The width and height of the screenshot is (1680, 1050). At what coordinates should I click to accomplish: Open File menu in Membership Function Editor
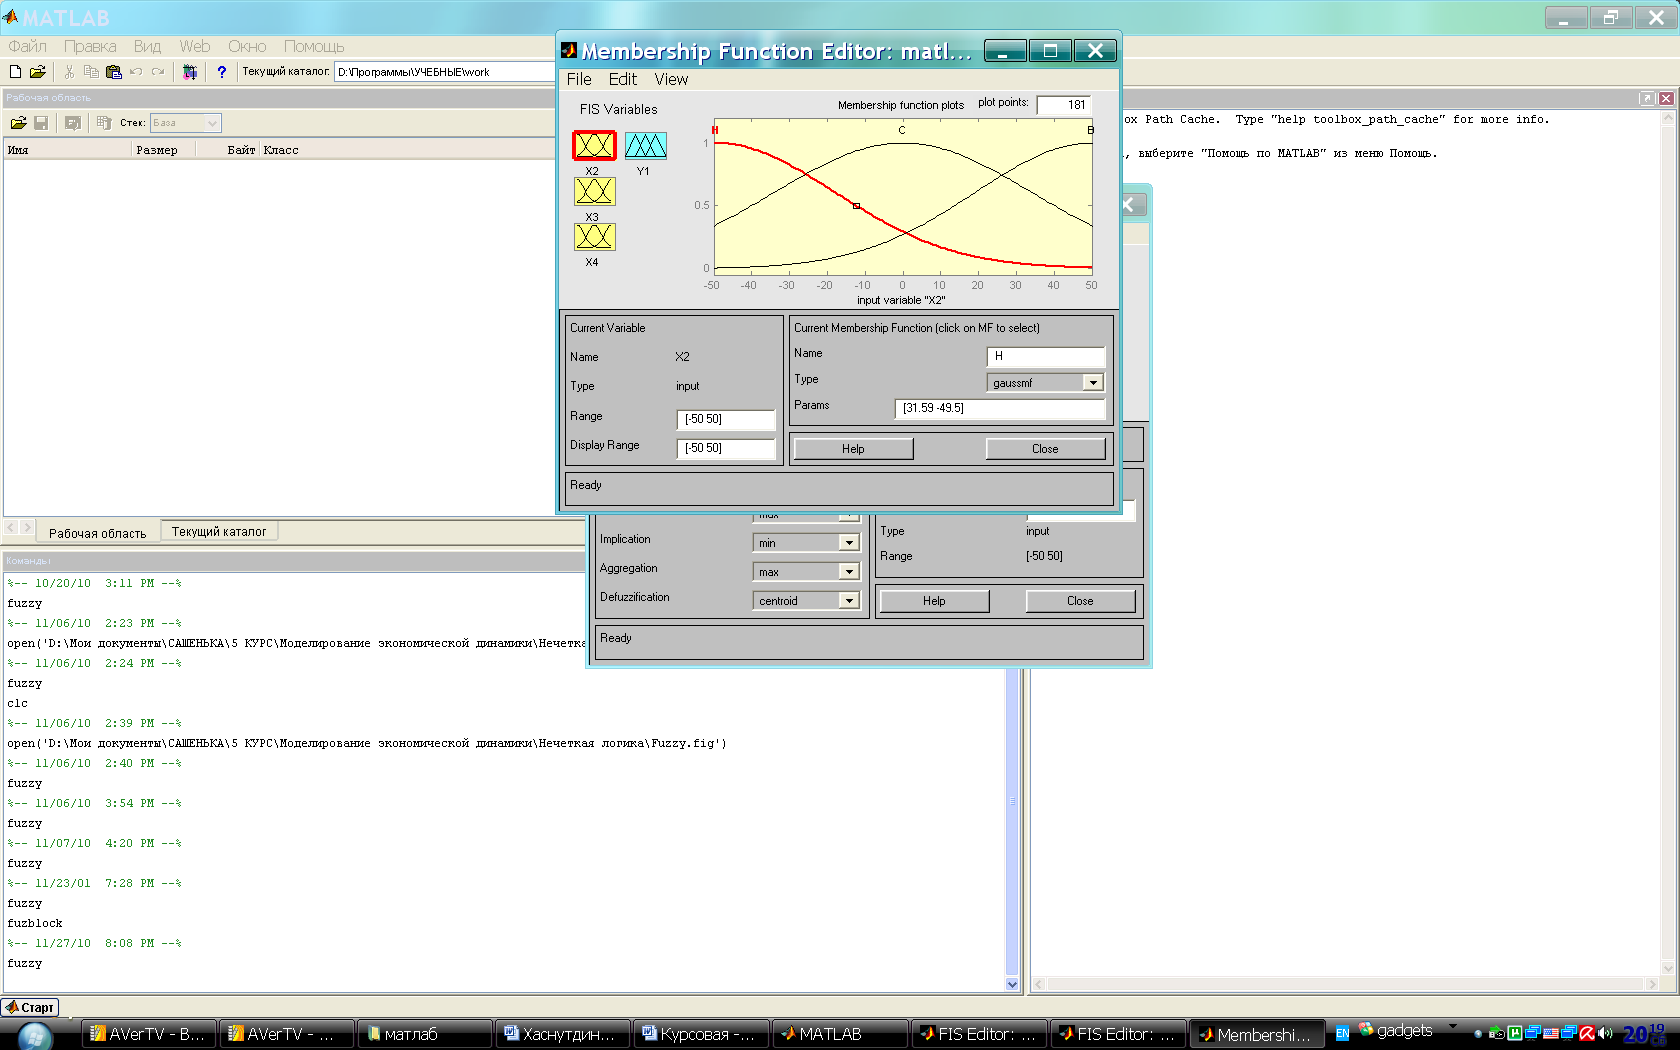579,79
